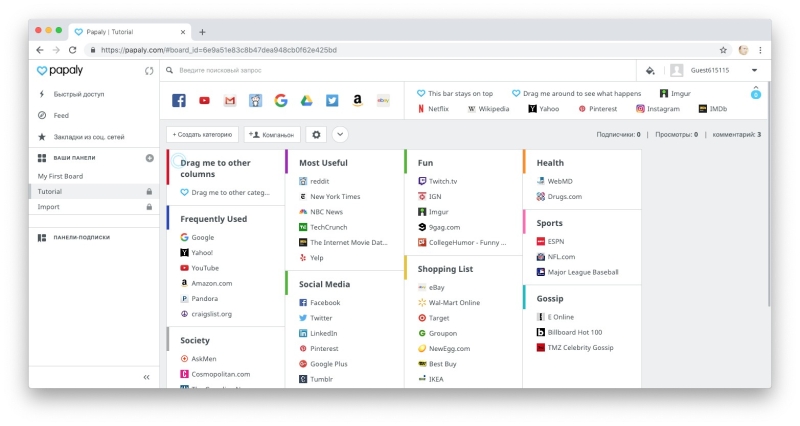This screenshot has width=800, height=426.
Task: Expand the Guest615115 account dropdown
Action: coord(754,70)
